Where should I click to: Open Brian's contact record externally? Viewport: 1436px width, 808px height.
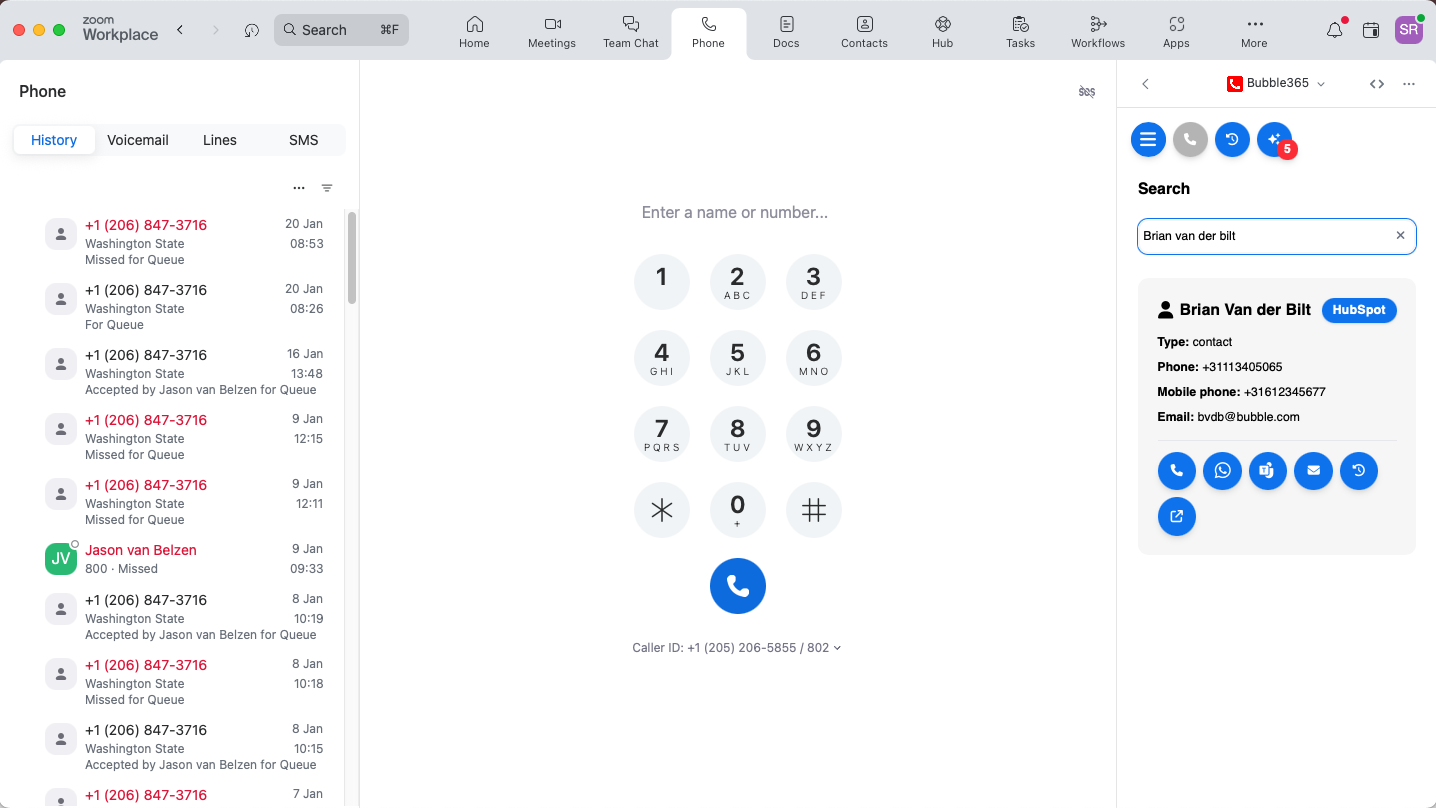point(1177,516)
